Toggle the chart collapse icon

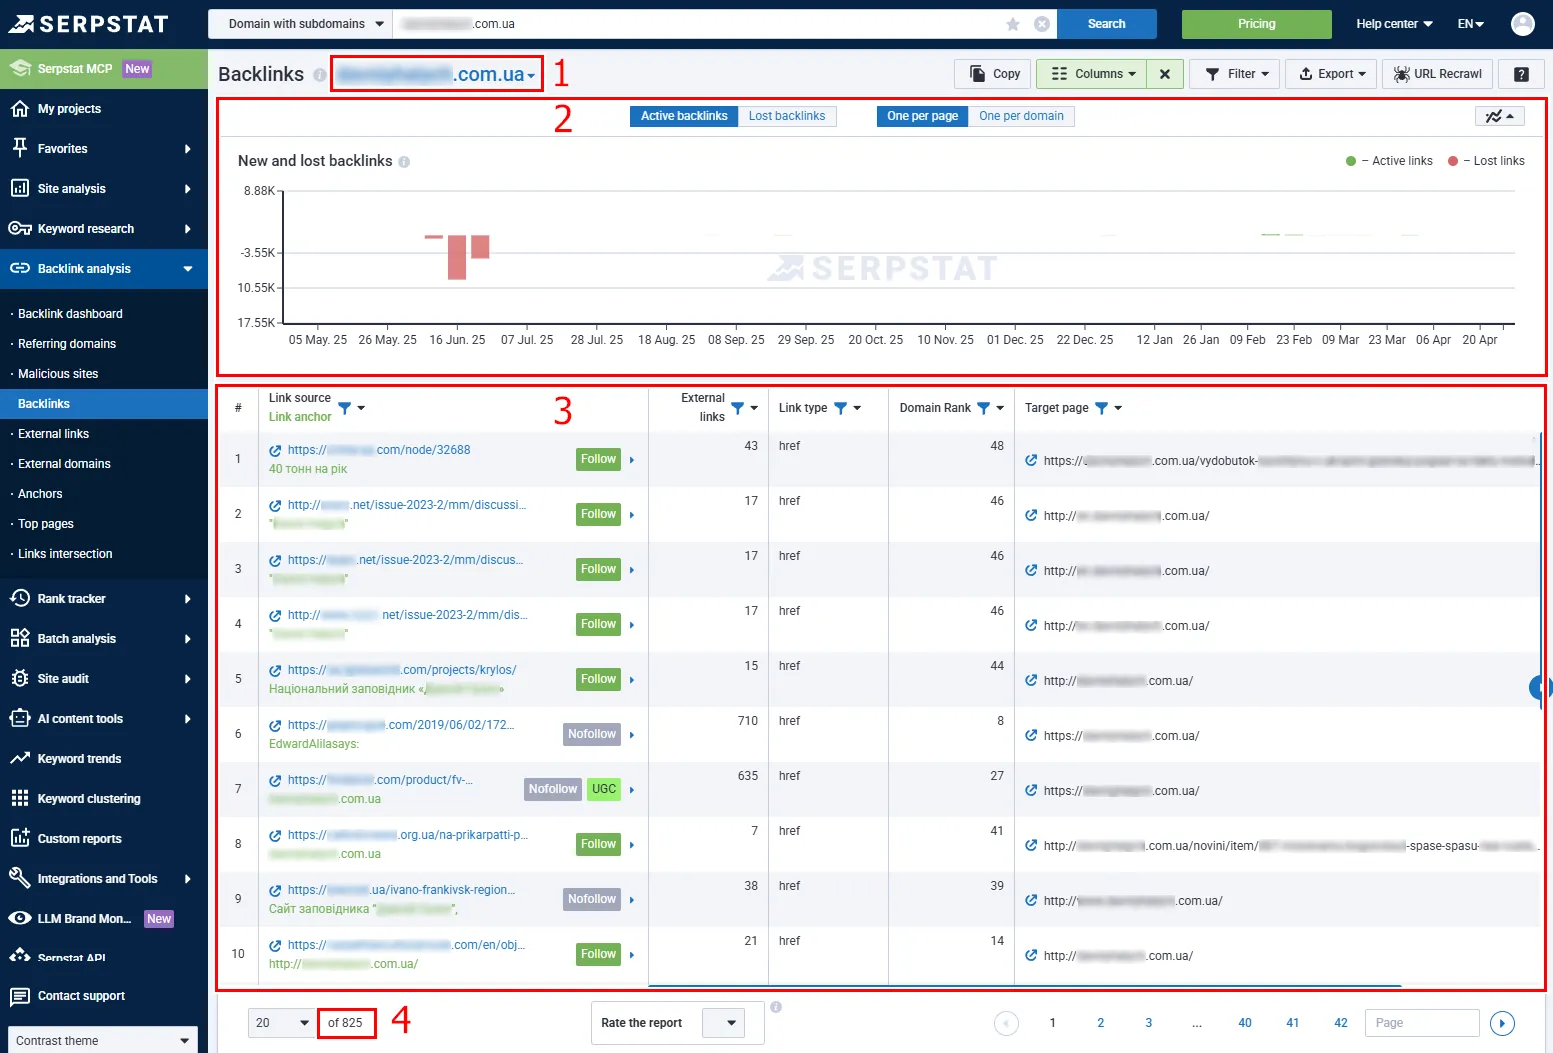point(1499,116)
